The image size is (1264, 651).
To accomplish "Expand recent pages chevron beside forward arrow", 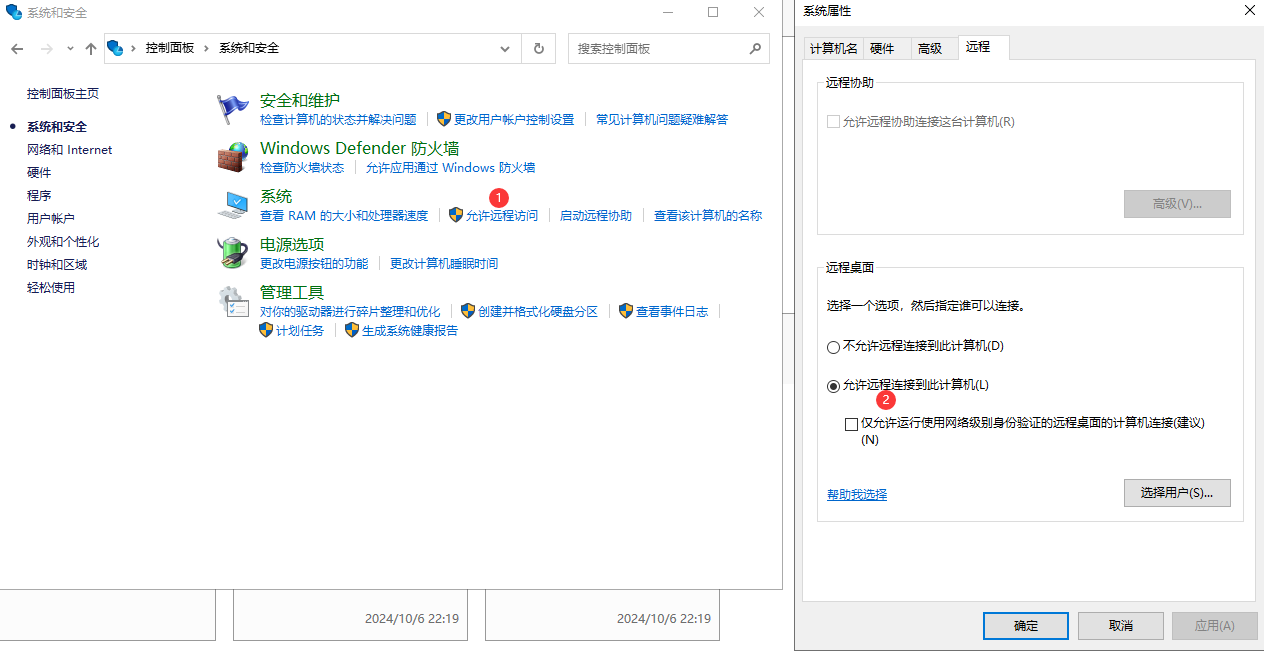I will click(69, 48).
